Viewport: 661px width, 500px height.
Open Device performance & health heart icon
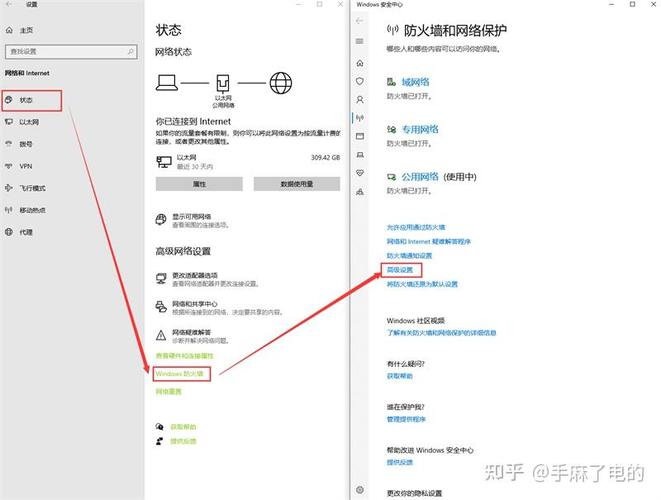point(360,173)
